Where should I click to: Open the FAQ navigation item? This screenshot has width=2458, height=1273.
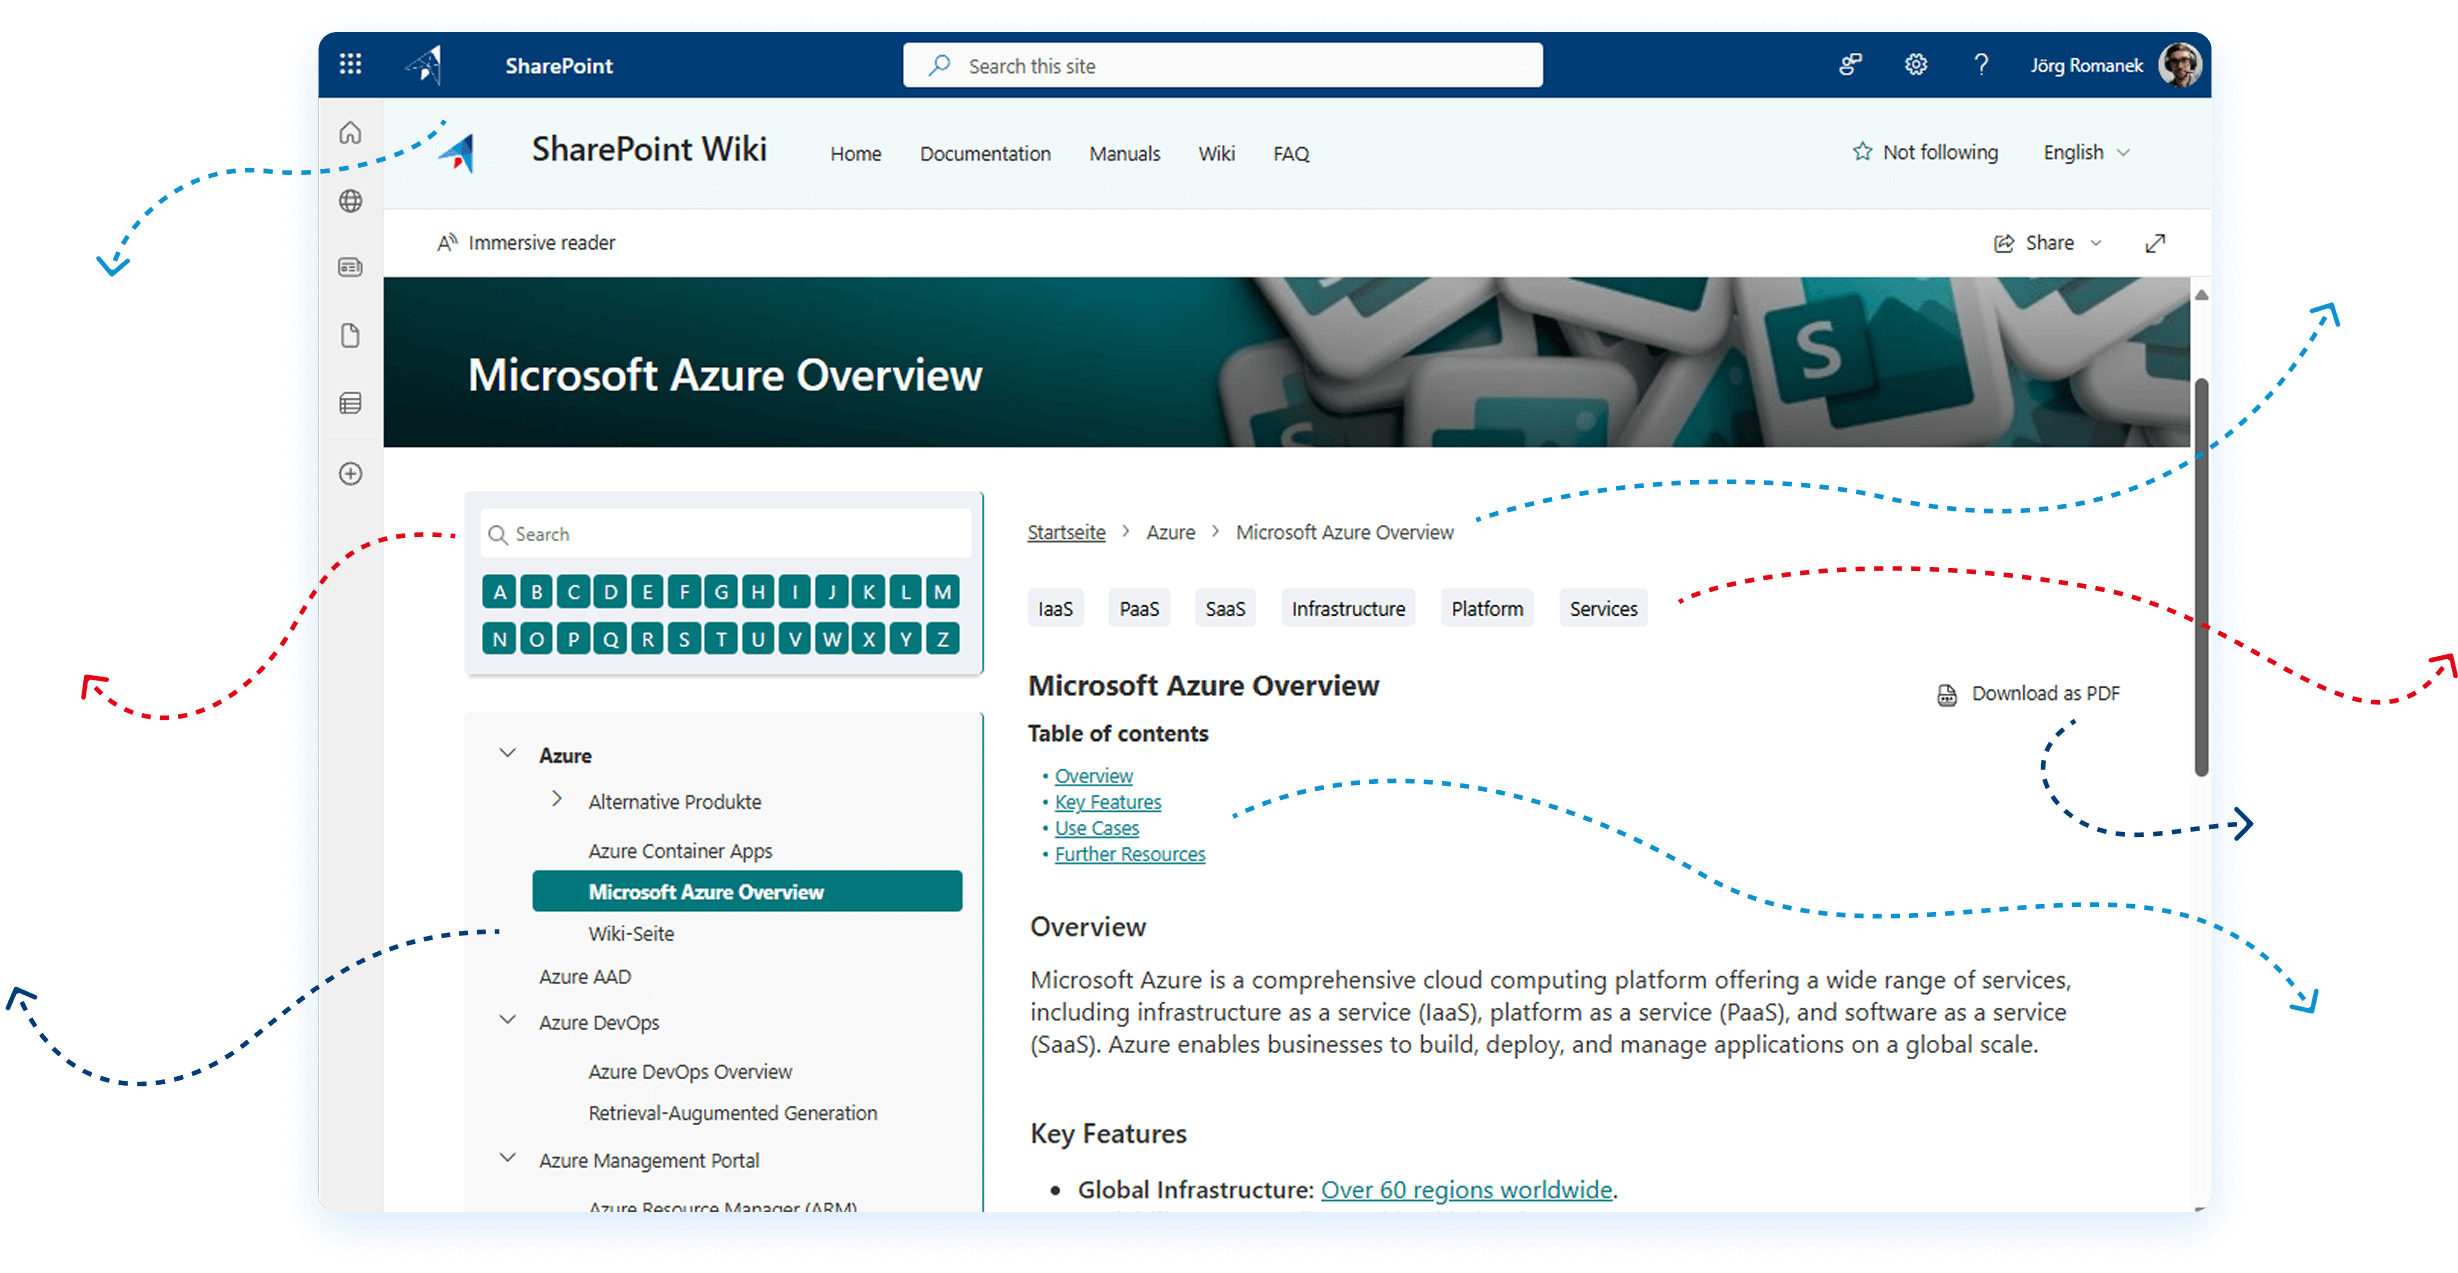(1291, 154)
